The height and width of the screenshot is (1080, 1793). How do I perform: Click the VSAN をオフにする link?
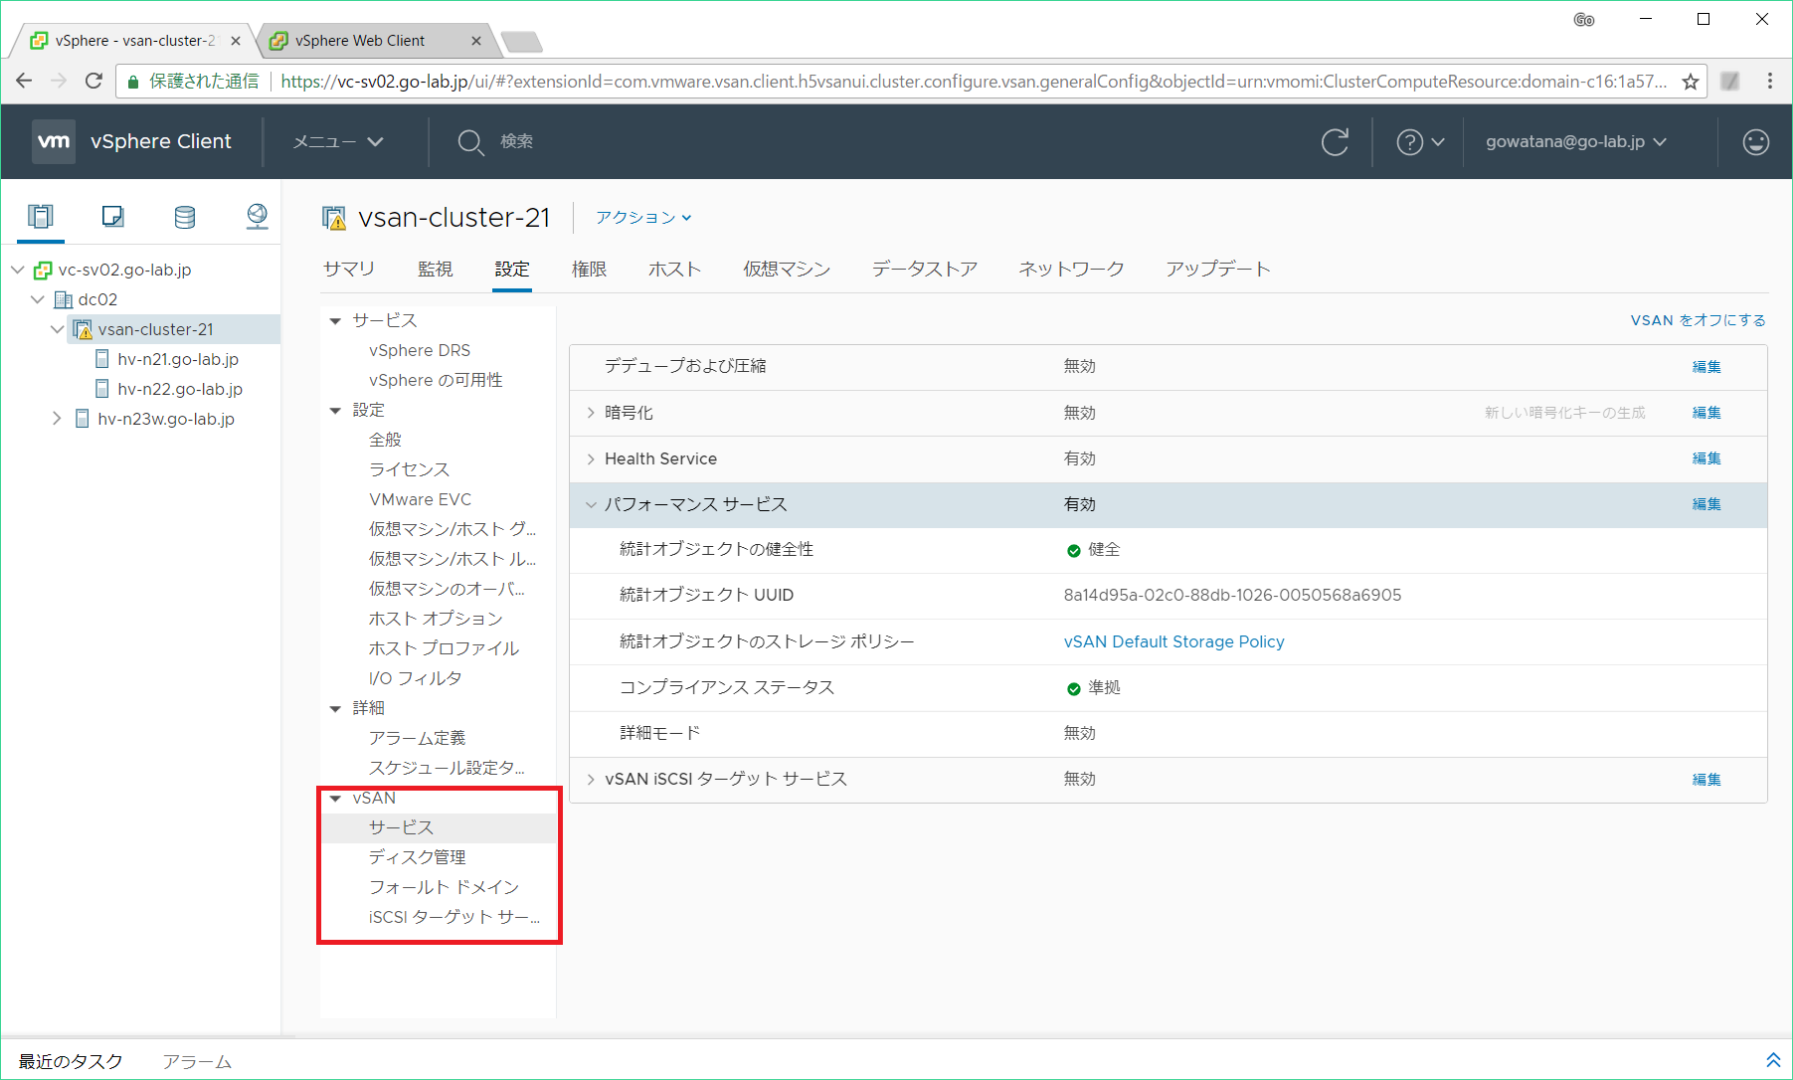[x=1698, y=320]
